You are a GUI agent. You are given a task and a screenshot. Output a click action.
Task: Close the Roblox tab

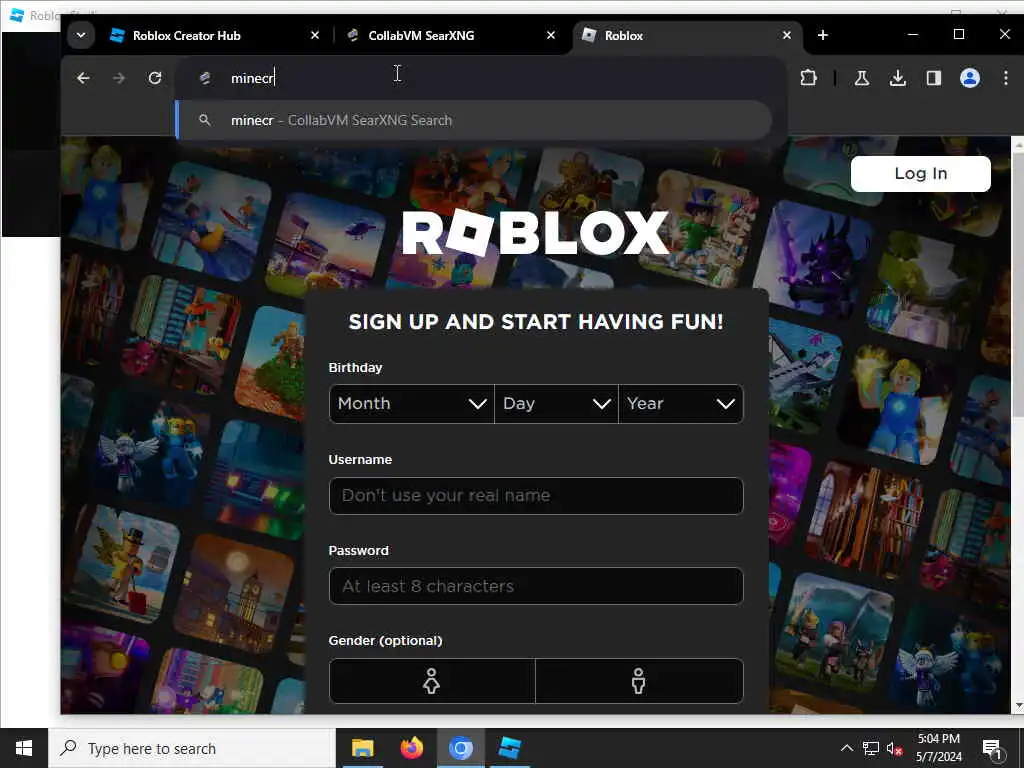click(x=787, y=35)
